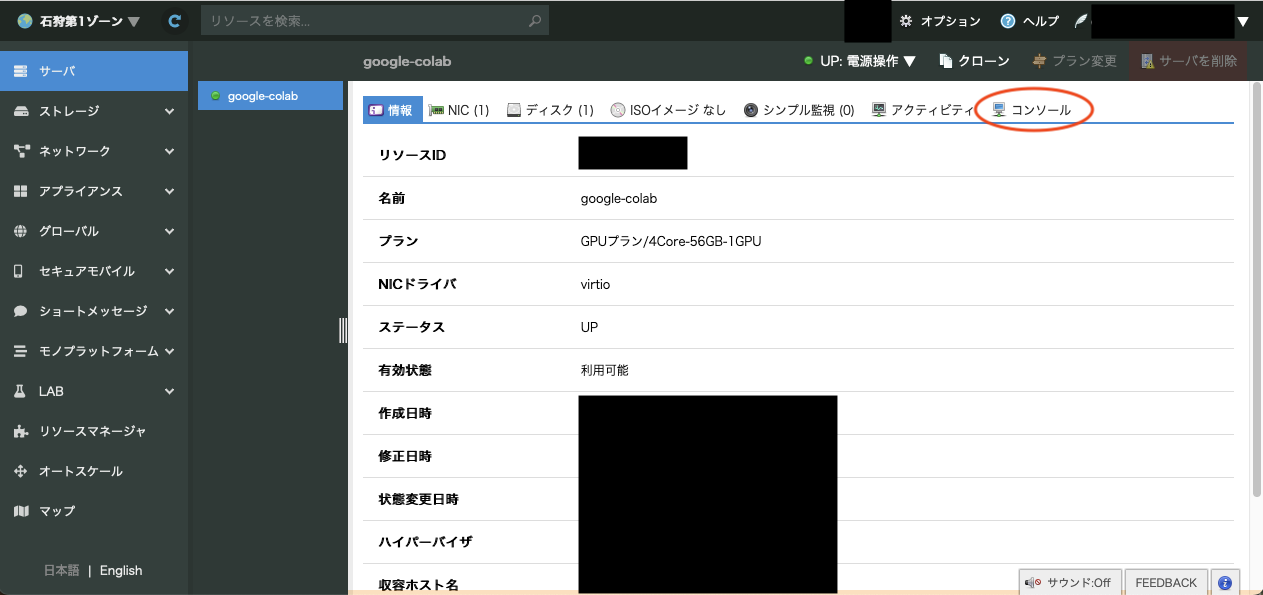Viewport: 1263px width, 595px height.
Task: Click the ステータス value UP
Action: click(x=590, y=327)
